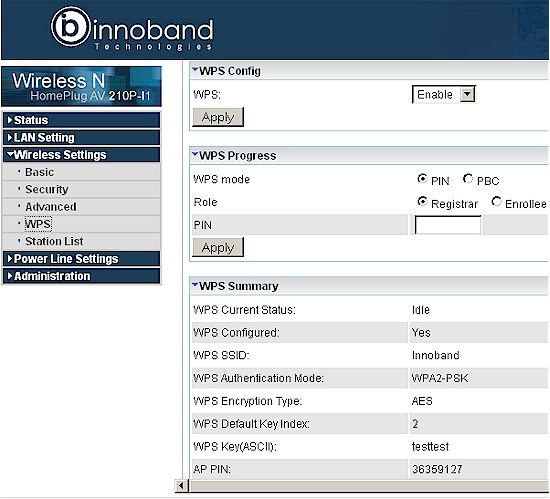Click the AP PIN label
The image size is (550, 499).
(212, 469)
